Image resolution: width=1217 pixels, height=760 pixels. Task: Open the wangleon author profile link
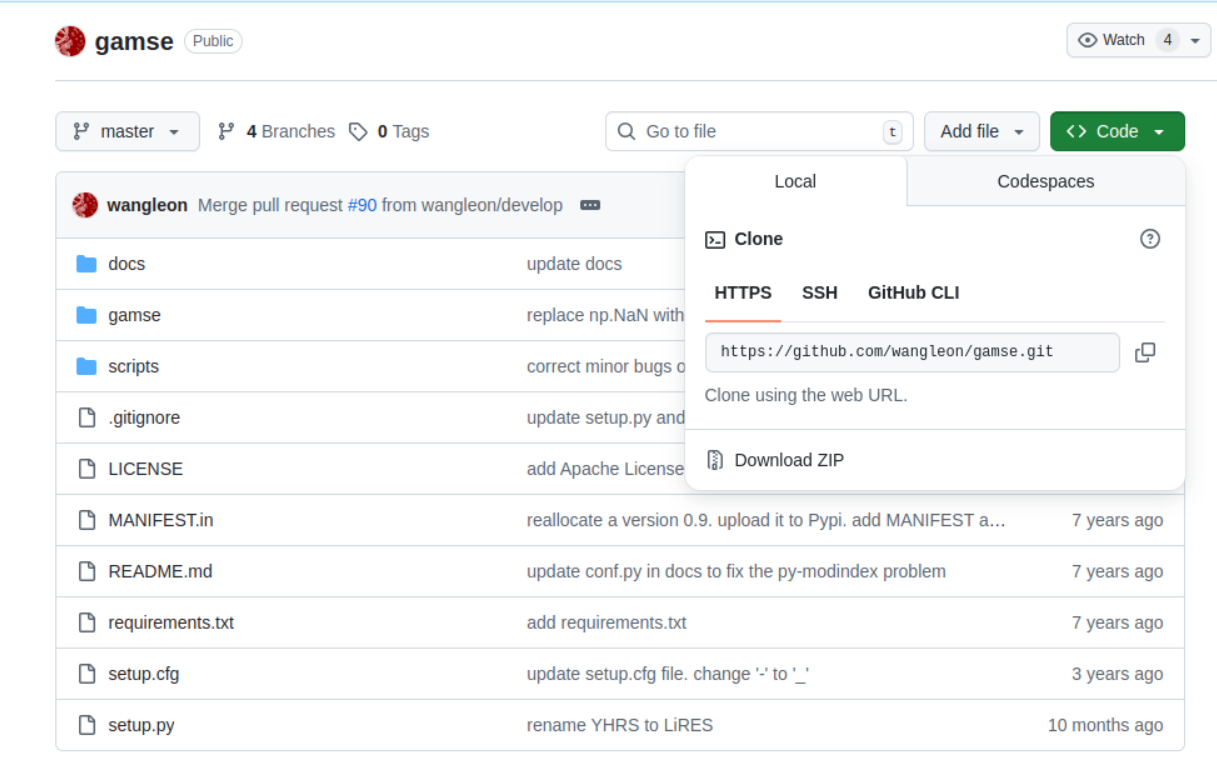[147, 205]
